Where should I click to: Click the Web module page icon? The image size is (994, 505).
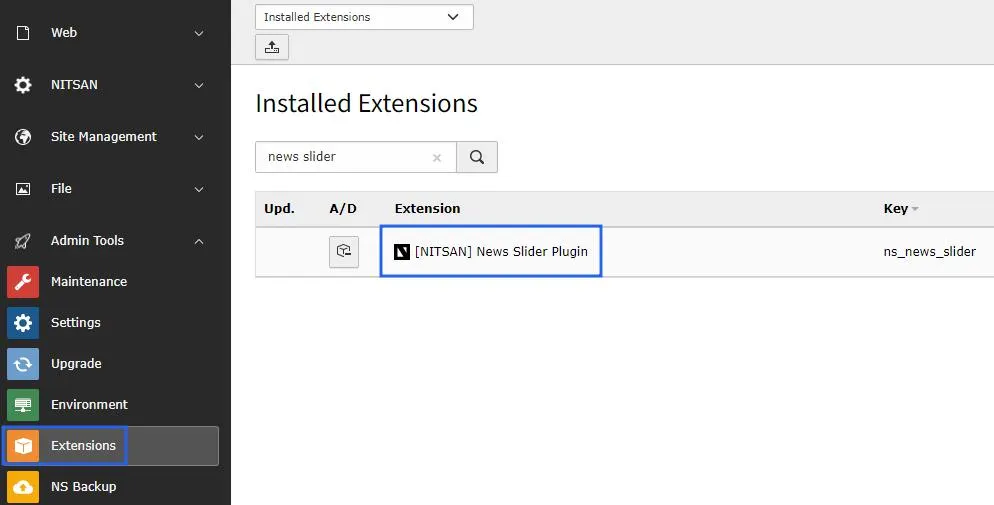[x=23, y=33]
